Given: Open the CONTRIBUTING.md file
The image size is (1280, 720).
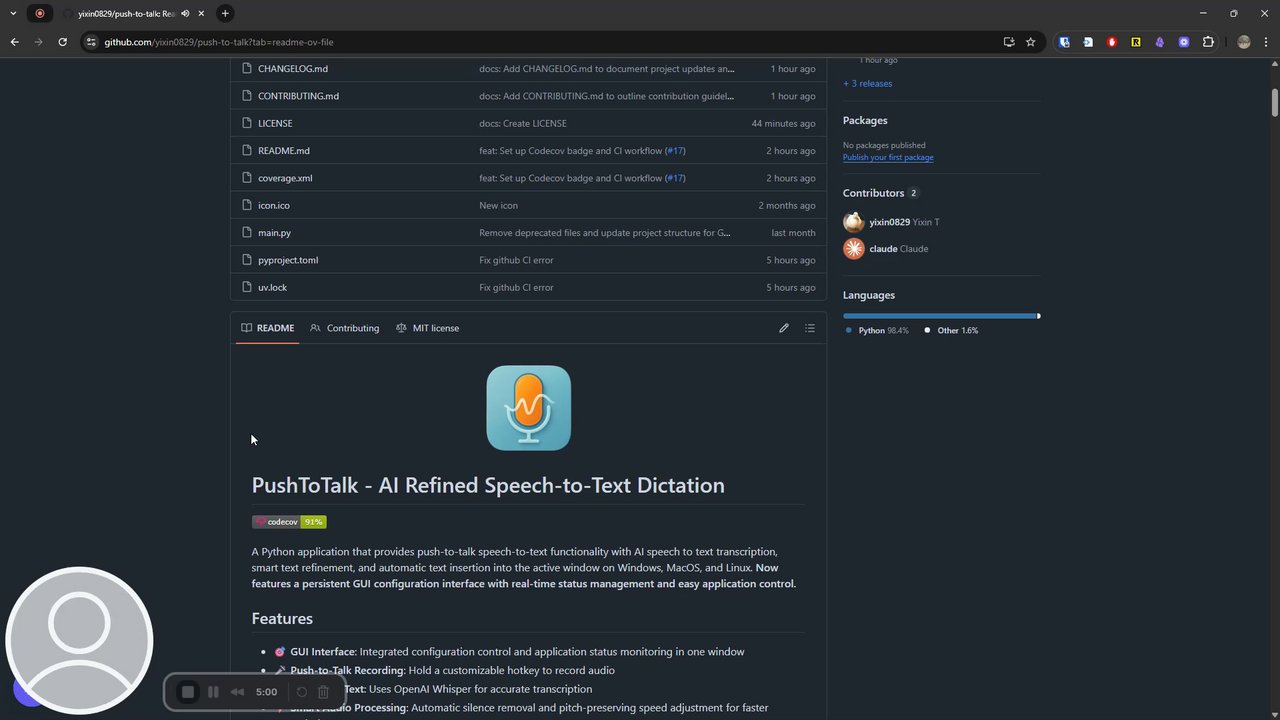Looking at the screenshot, I should (x=298, y=96).
